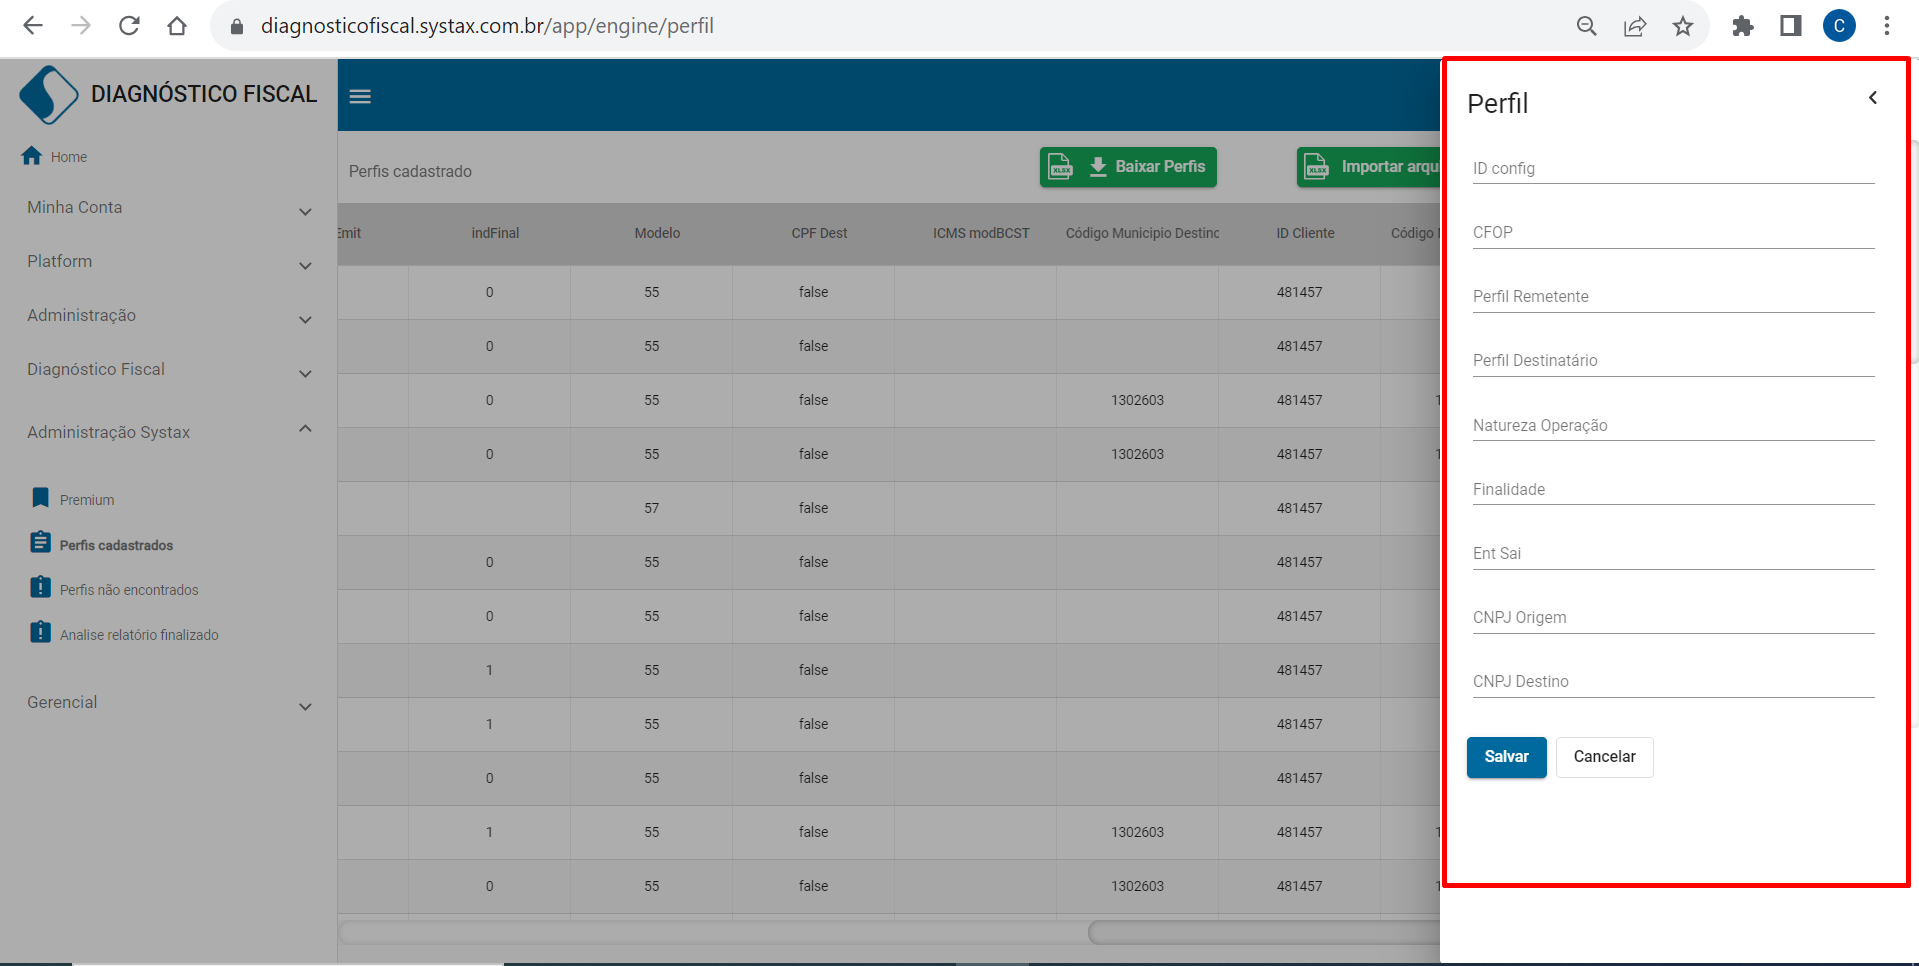Open Perfis não encontrados menu item
The height and width of the screenshot is (966, 1919).
point(129,590)
